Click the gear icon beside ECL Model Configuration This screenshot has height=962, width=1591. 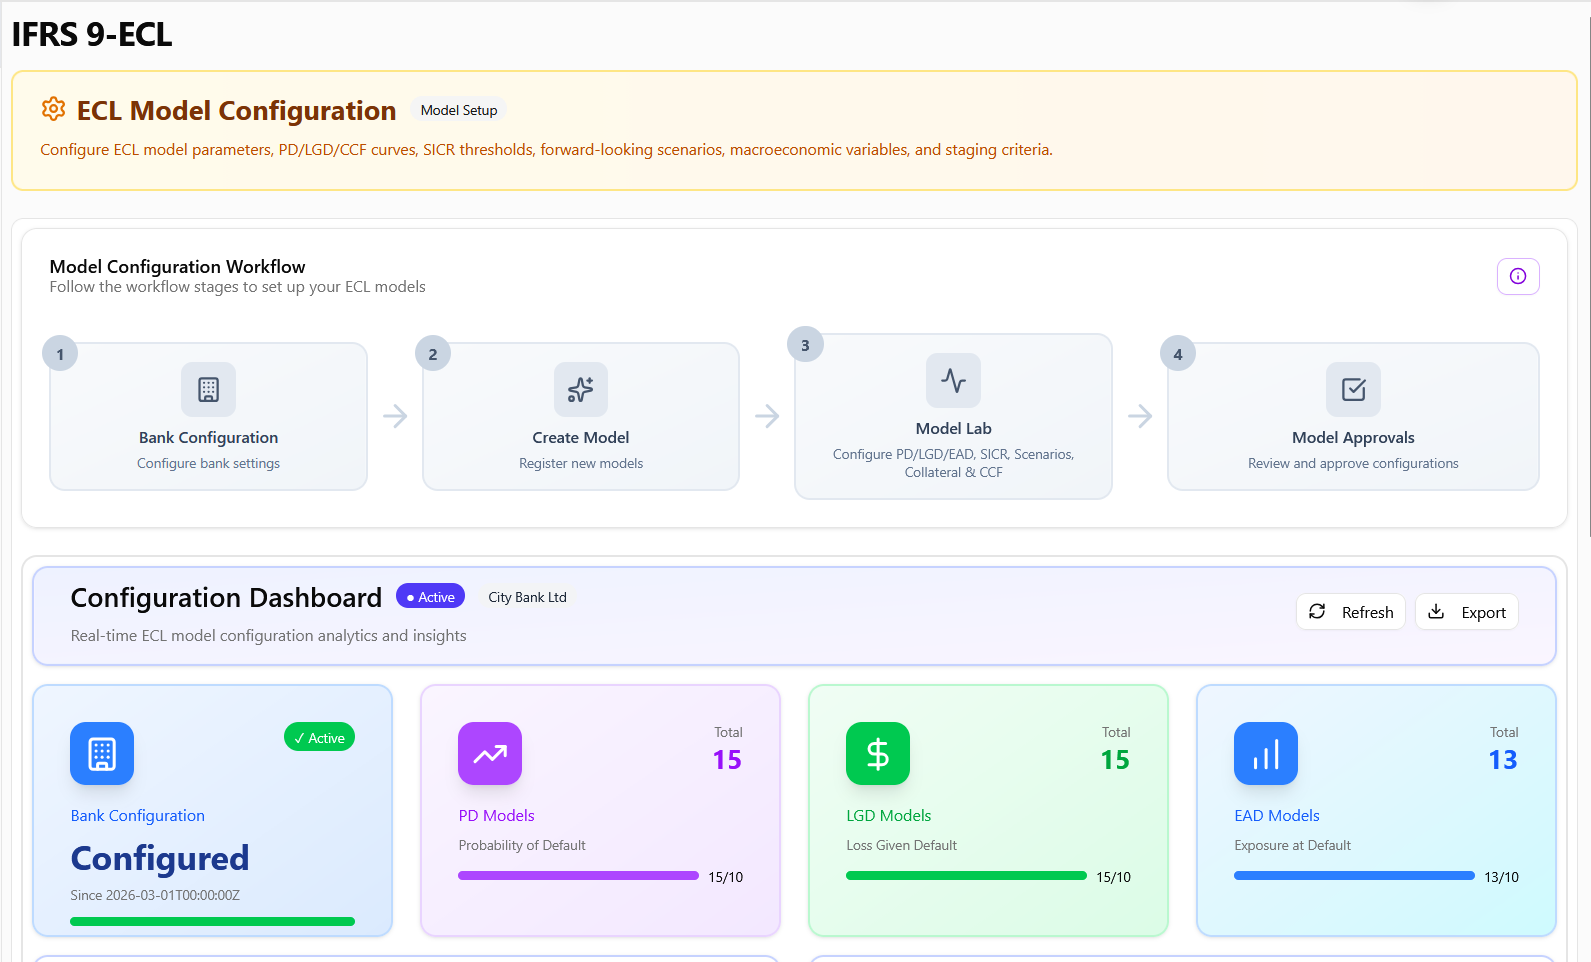[53, 109]
